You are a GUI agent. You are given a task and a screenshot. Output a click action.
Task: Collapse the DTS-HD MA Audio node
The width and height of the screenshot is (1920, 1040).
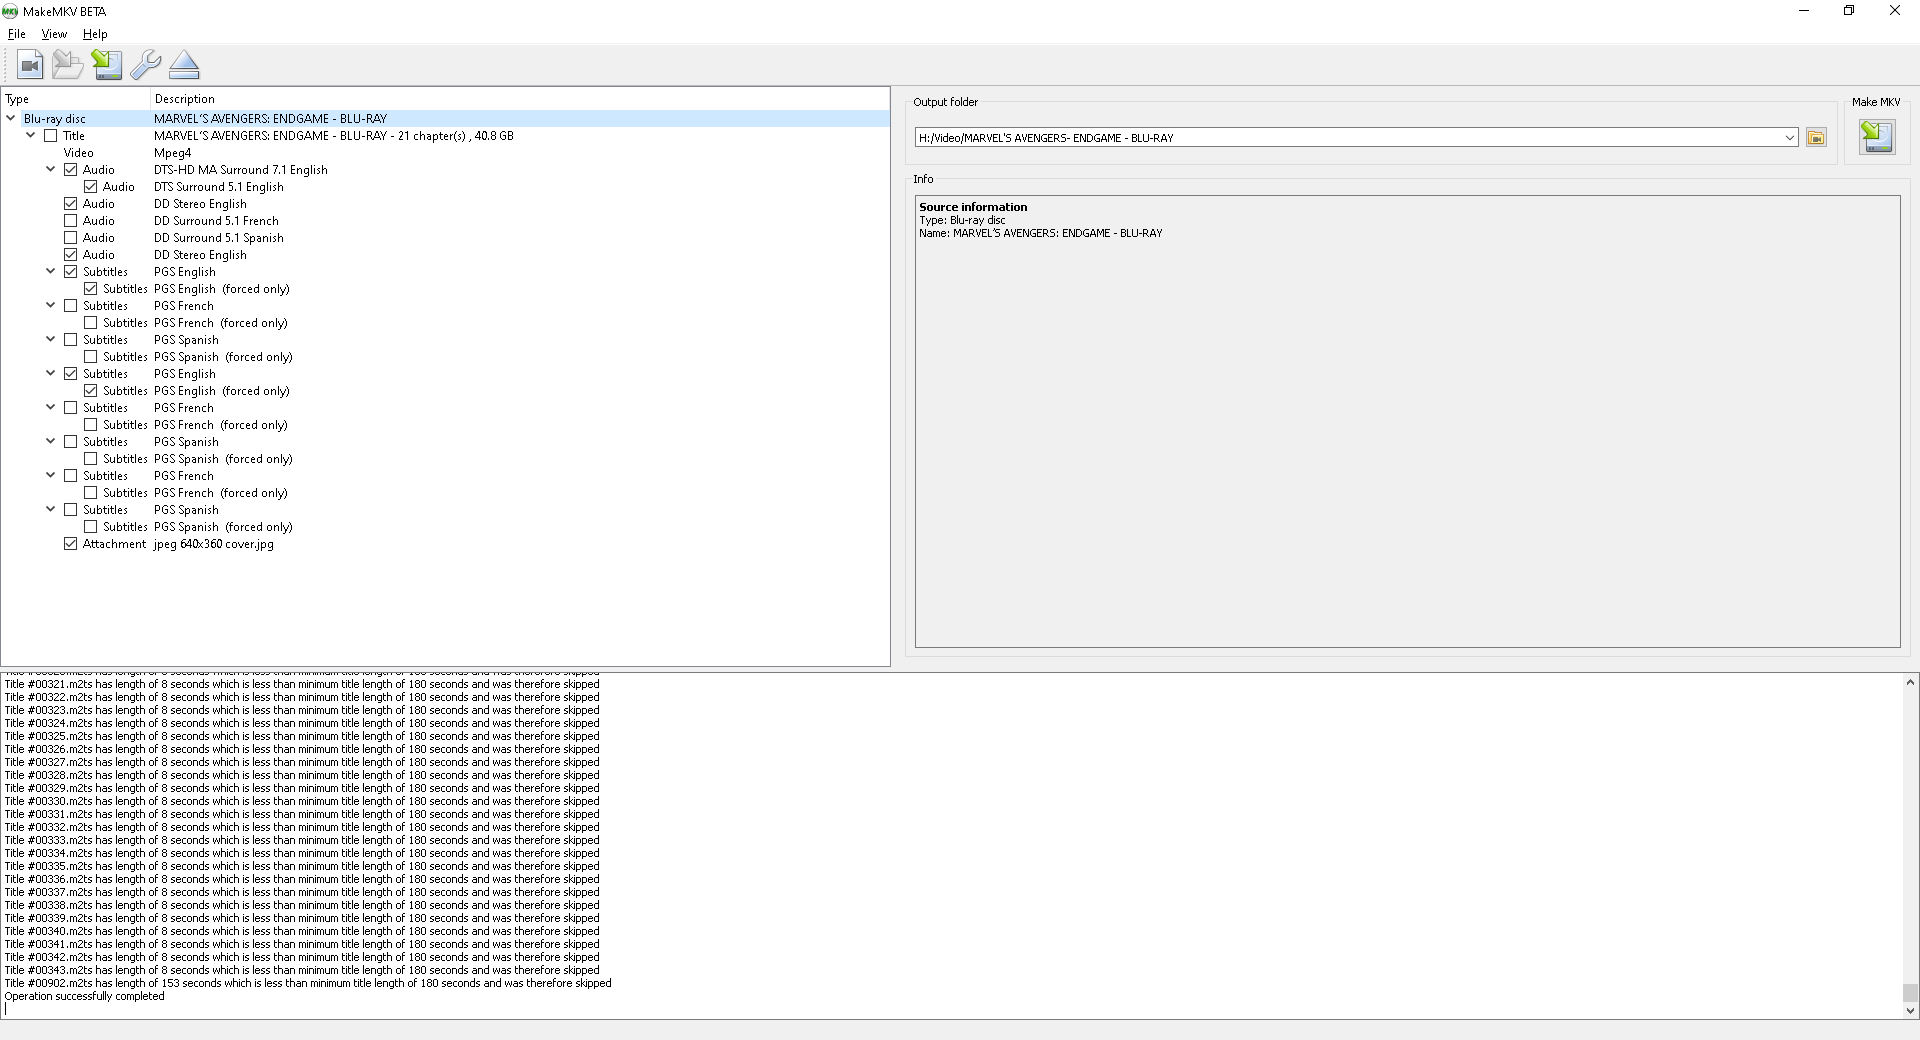click(51, 169)
